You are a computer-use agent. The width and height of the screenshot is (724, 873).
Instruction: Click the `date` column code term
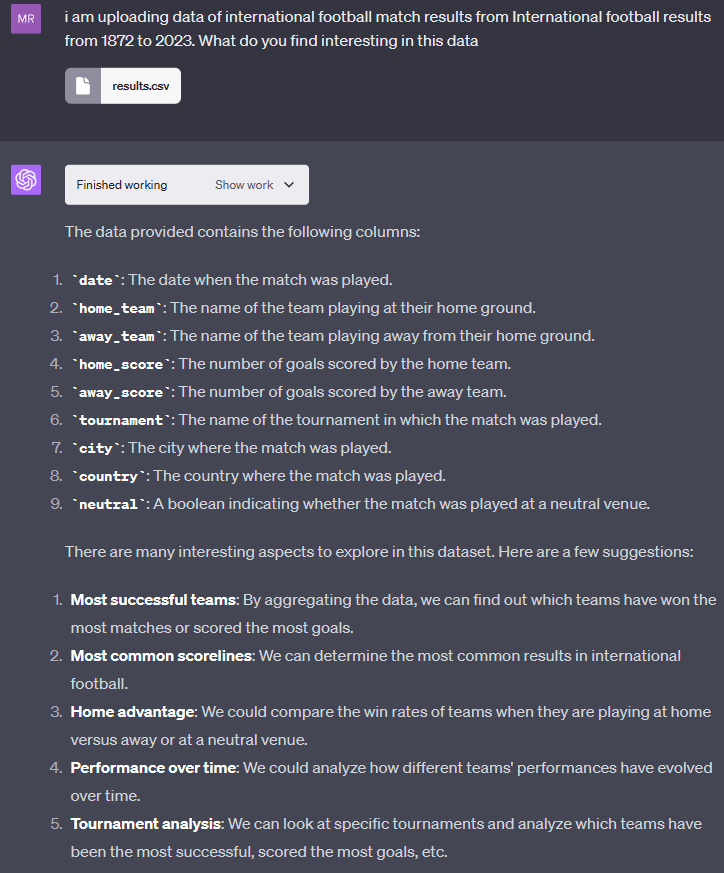click(96, 280)
